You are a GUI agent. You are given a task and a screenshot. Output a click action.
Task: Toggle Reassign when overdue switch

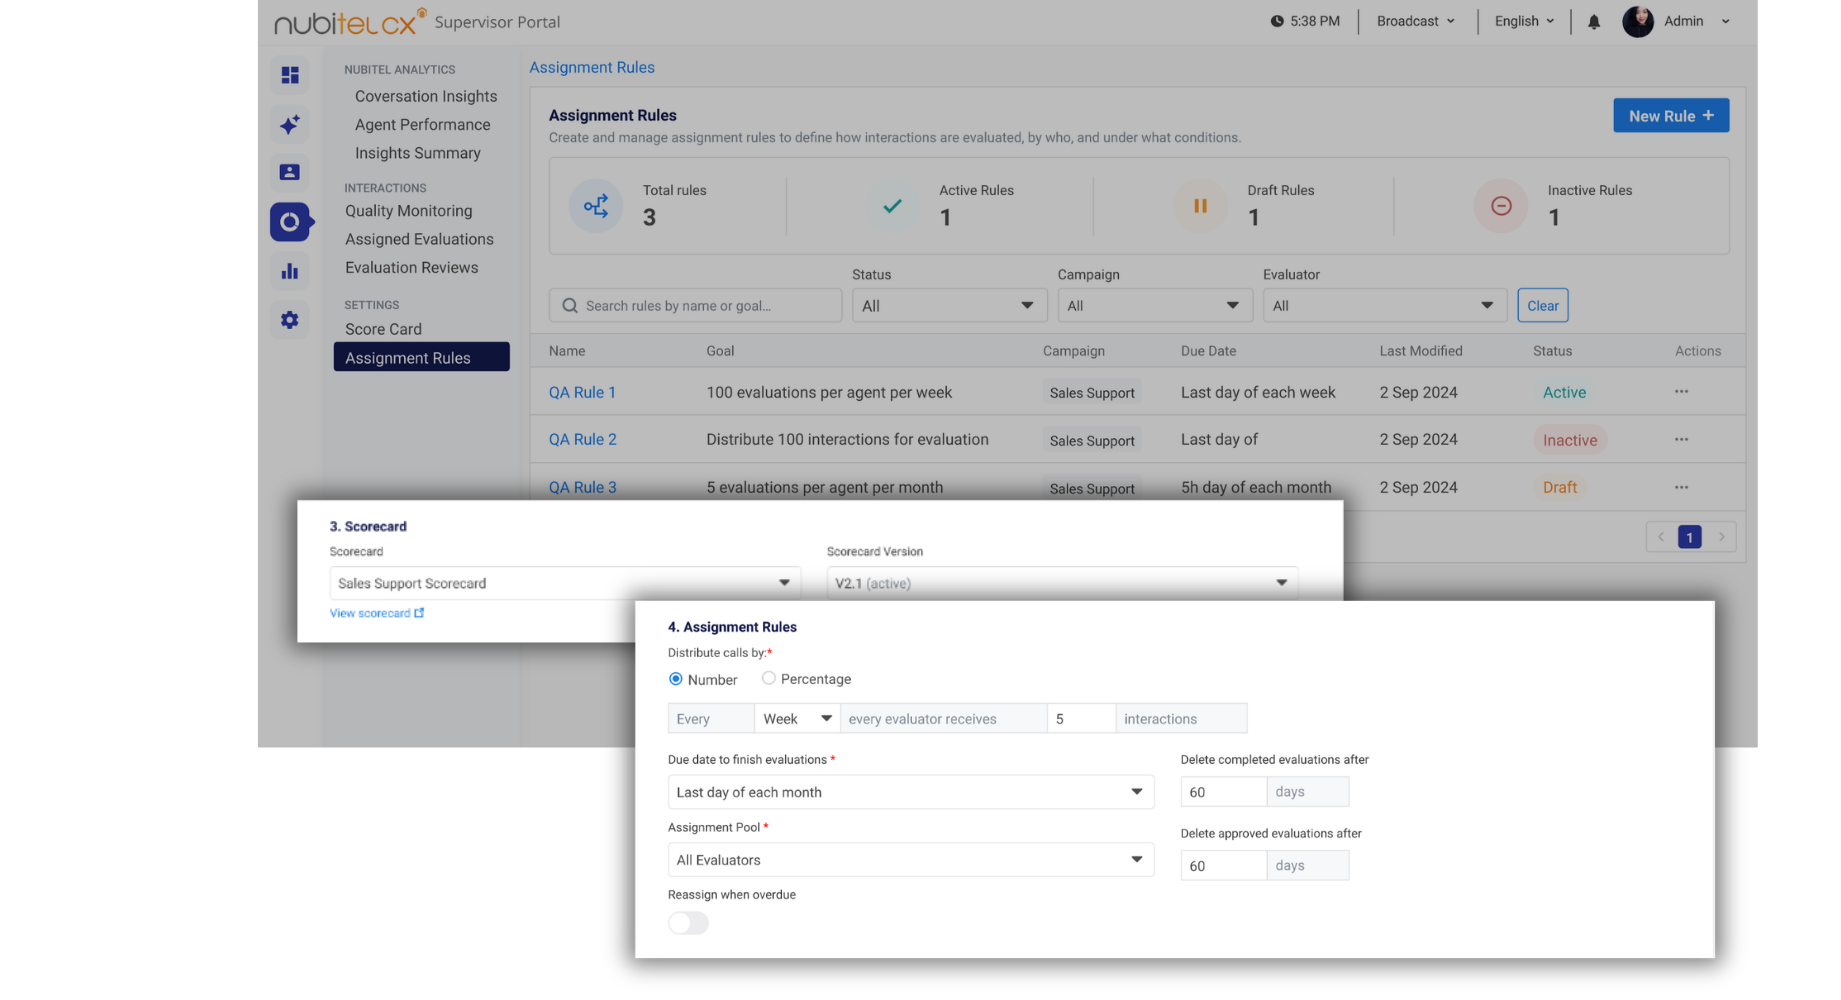[688, 923]
